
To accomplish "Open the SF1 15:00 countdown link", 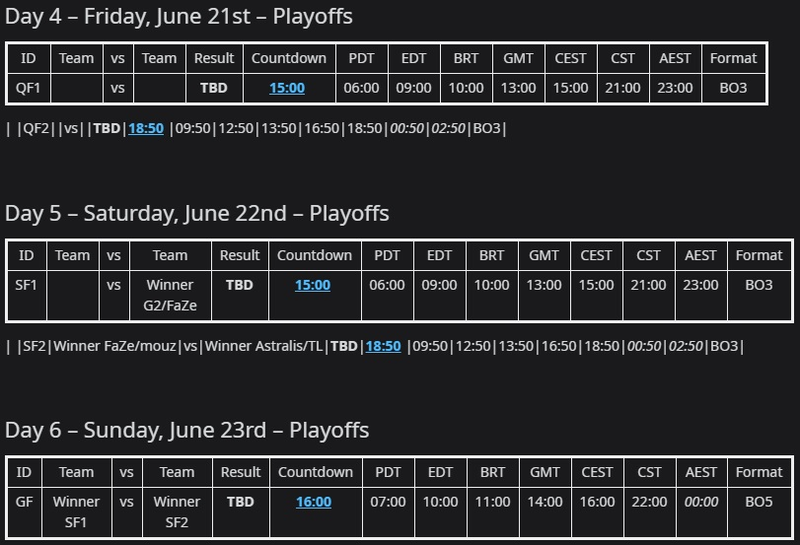I will tap(312, 285).
